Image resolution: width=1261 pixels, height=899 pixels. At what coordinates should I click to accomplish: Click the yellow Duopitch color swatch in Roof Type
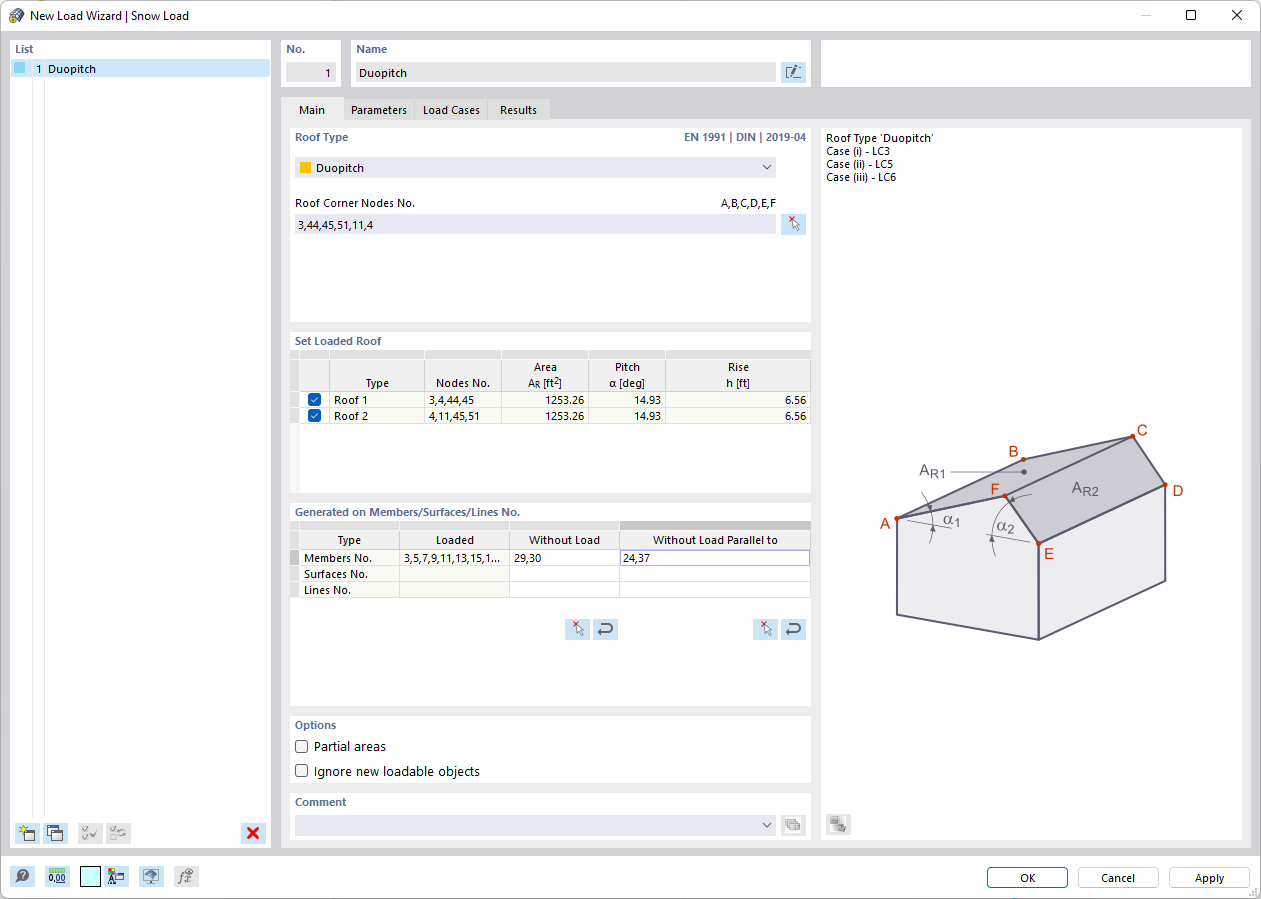point(306,168)
